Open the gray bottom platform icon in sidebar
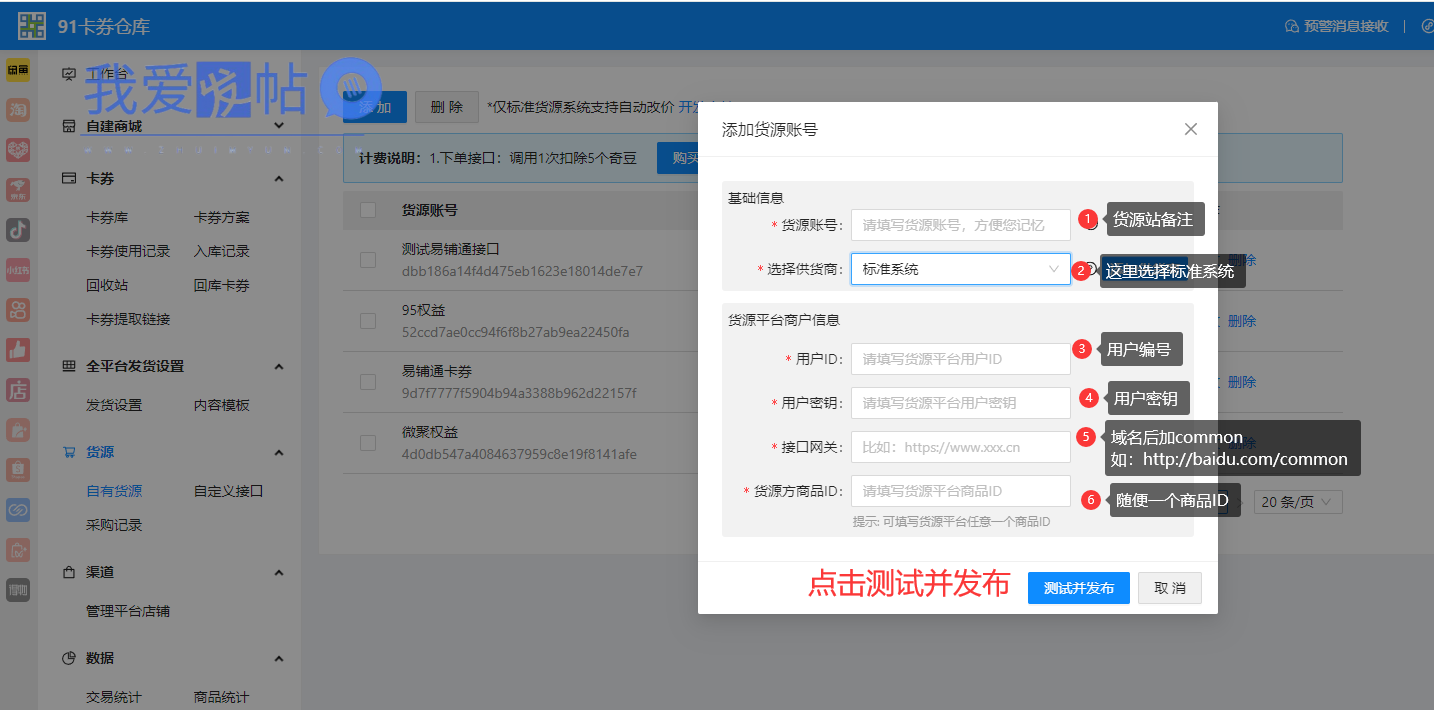 coord(18,590)
